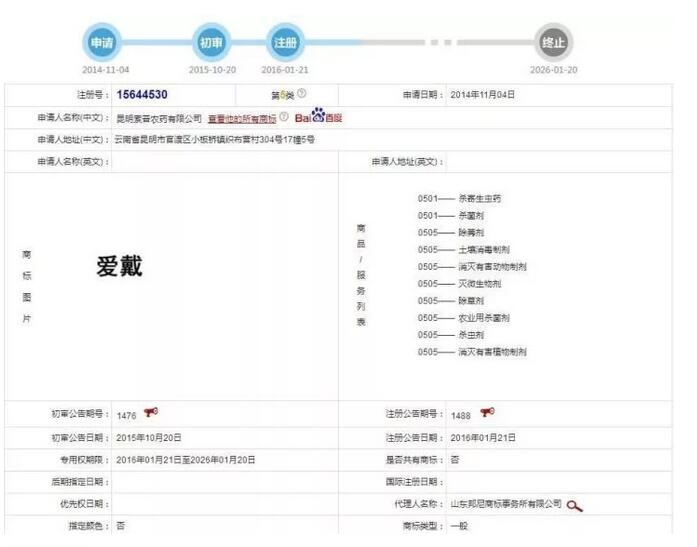
Task: Click timeline date 2026-01-20
Action: [554, 70]
